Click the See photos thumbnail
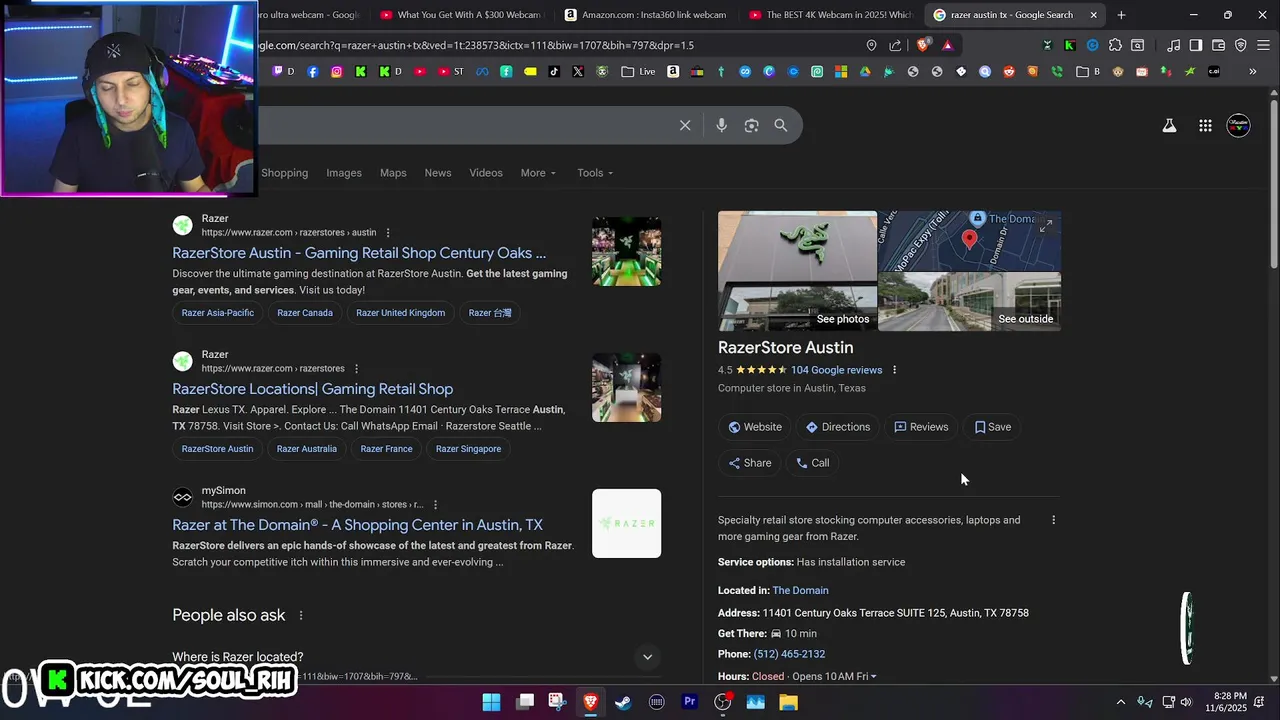Image resolution: width=1280 pixels, height=720 pixels. (x=797, y=271)
